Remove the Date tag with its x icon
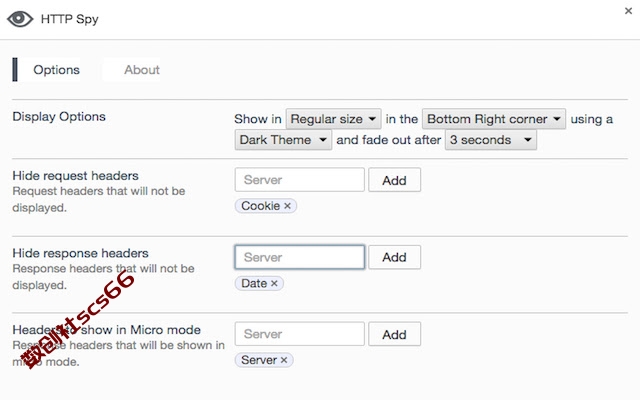Screen dimensions: 640x400 [x=274, y=283]
